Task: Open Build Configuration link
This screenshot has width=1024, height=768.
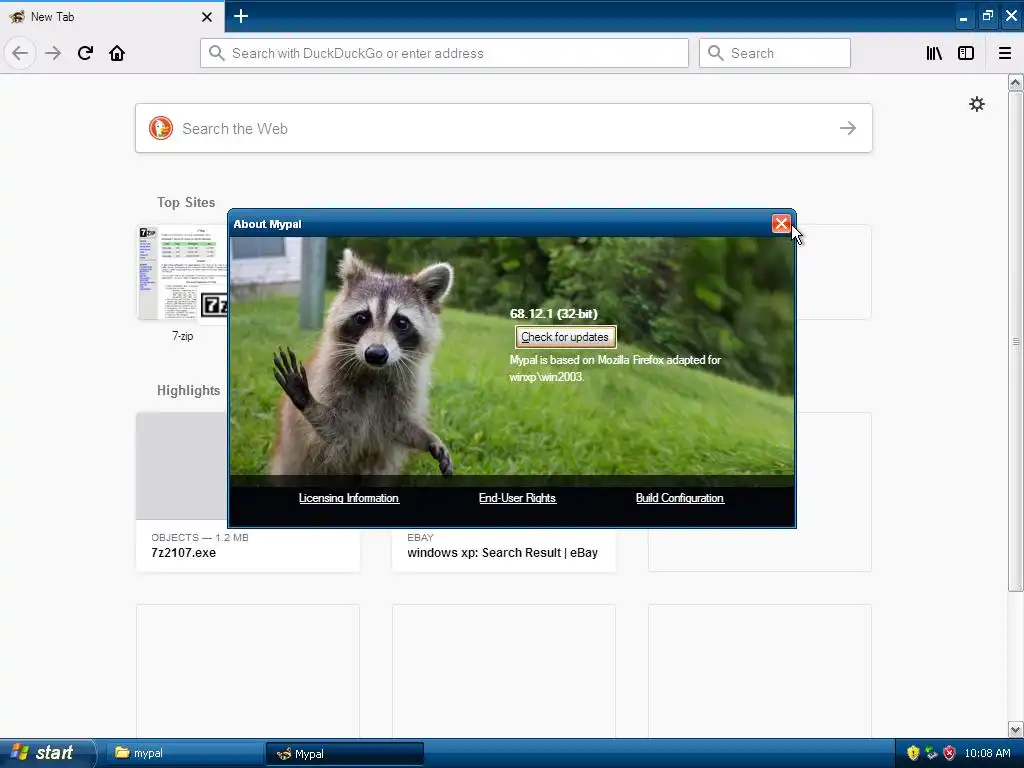Action: (x=680, y=498)
